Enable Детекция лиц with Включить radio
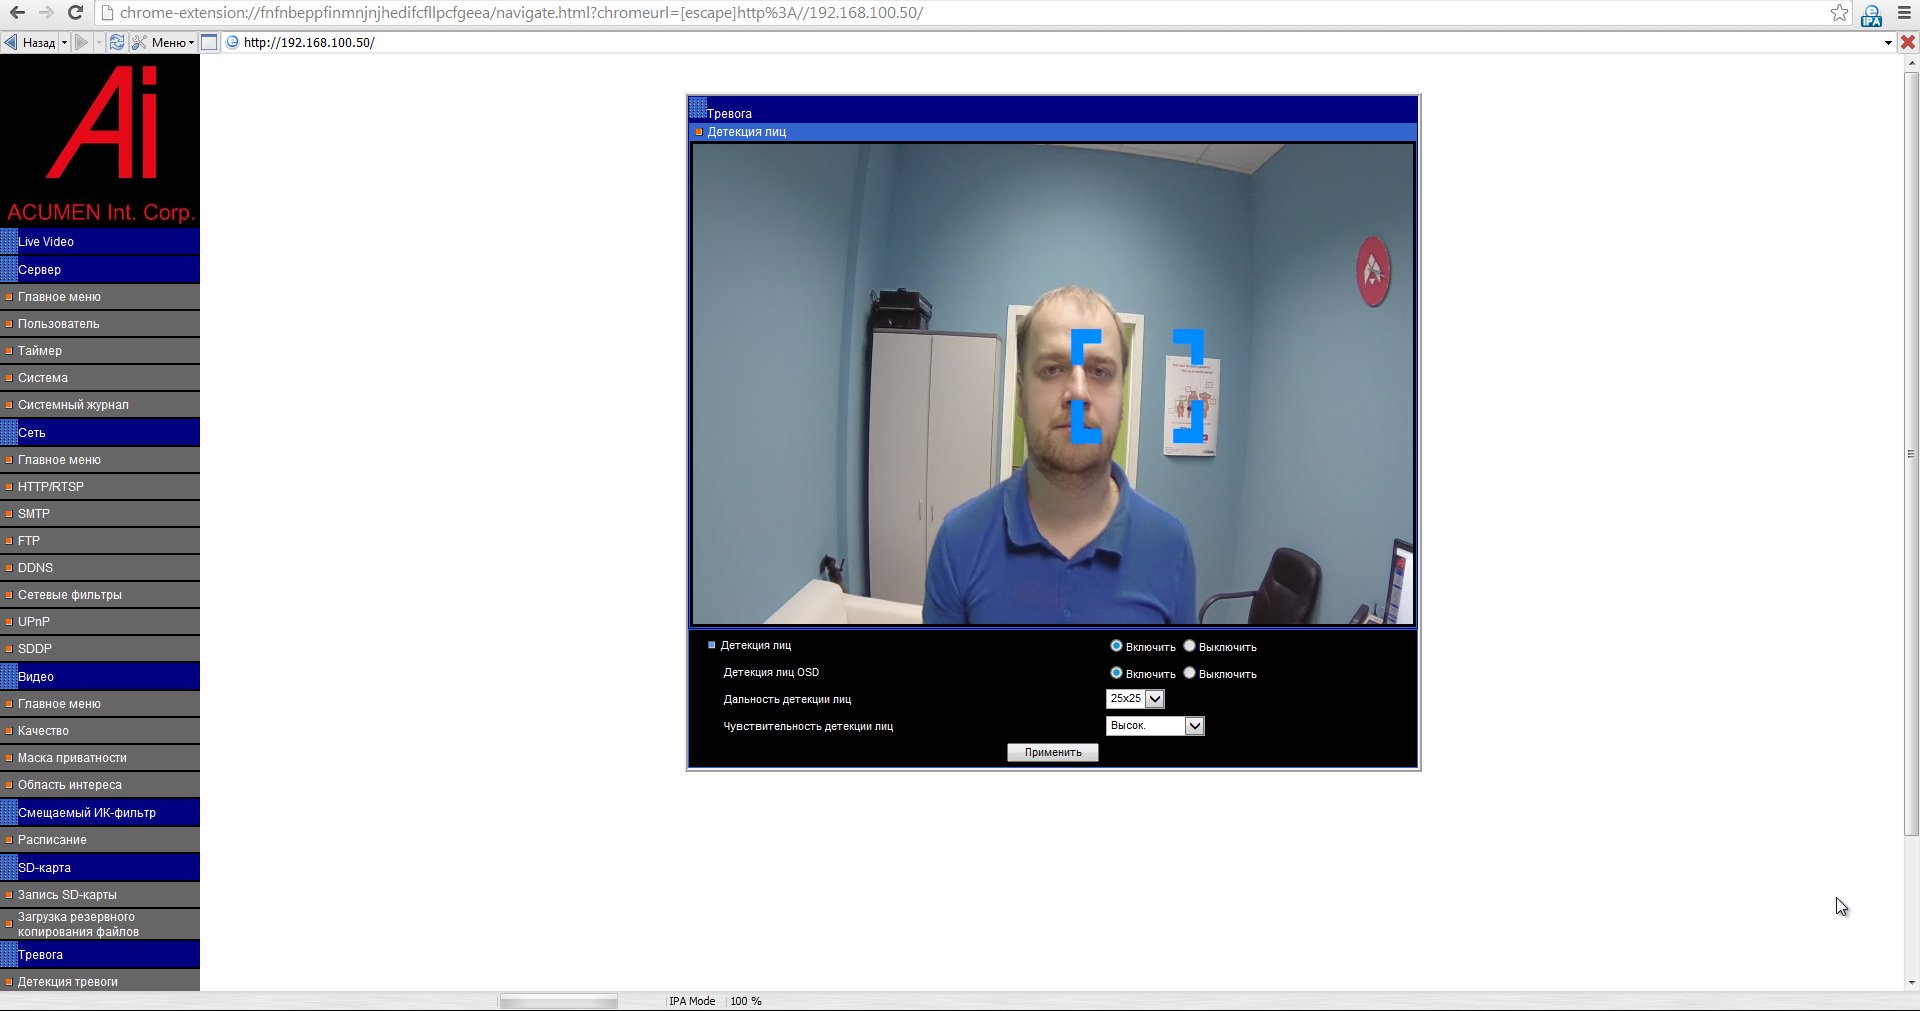This screenshot has width=1920, height=1011. pos(1116,646)
